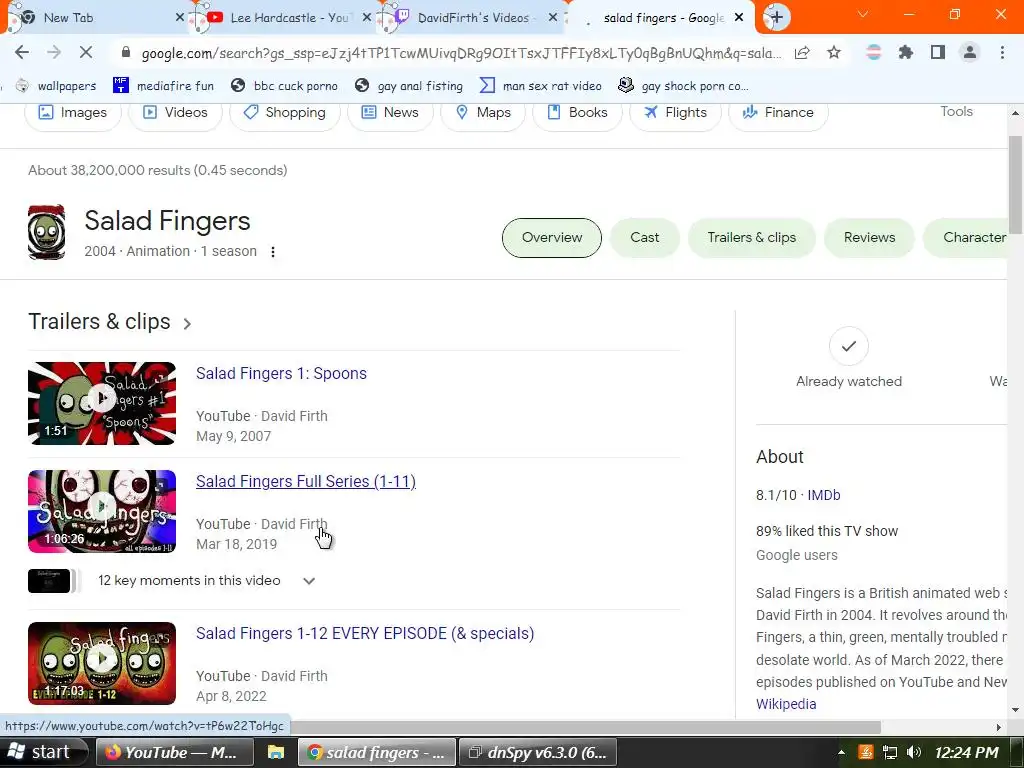Select the Overview chip
The height and width of the screenshot is (768, 1024).
click(x=552, y=238)
